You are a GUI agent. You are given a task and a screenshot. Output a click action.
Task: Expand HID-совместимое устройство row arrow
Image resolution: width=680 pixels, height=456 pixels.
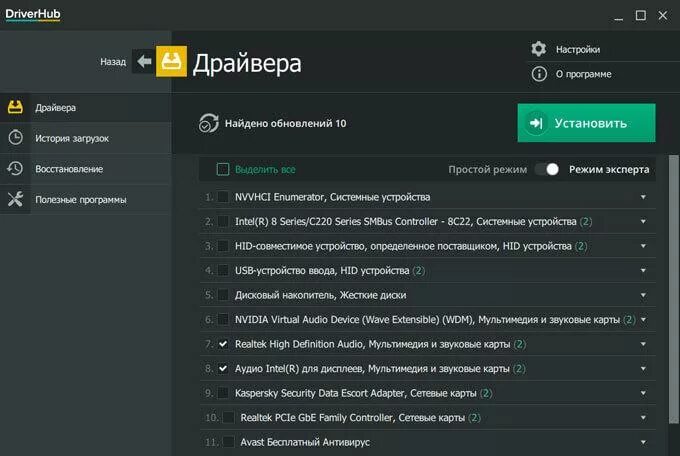pyautogui.click(x=643, y=246)
